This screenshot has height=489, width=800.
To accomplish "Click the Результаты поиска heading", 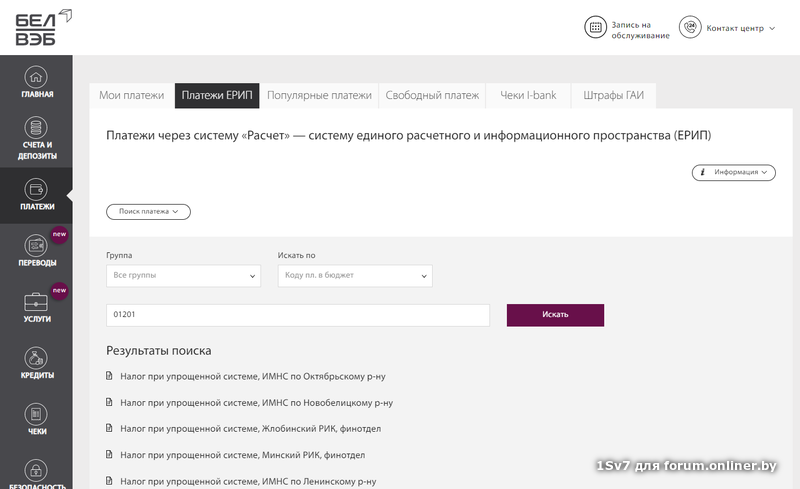I will (159, 351).
